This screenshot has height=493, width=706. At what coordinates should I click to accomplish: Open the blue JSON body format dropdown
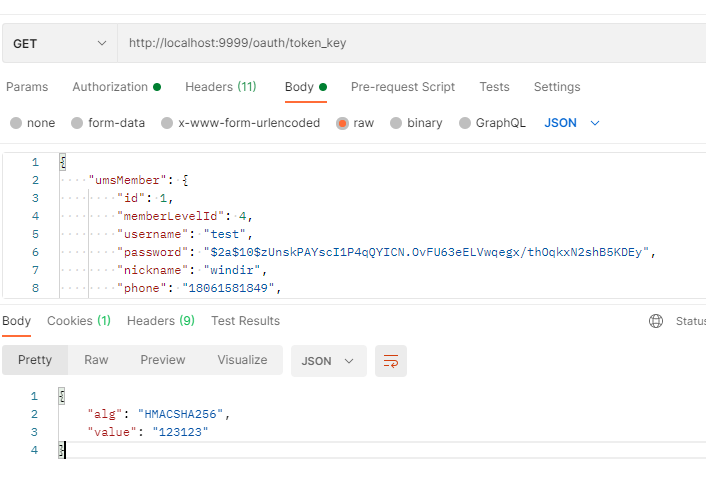(572, 123)
